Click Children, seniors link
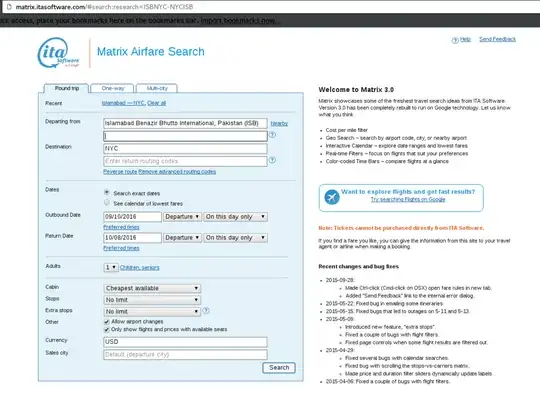This screenshot has height=393, width=540. pyautogui.click(x=139, y=268)
